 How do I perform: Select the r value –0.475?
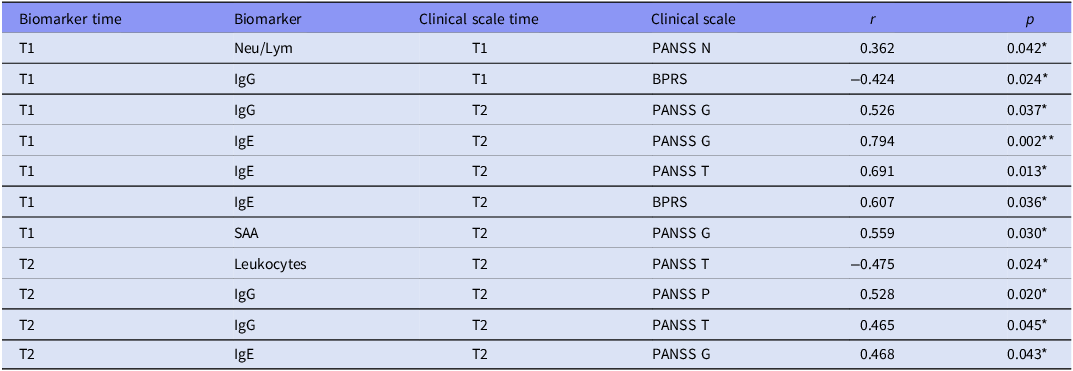point(872,264)
